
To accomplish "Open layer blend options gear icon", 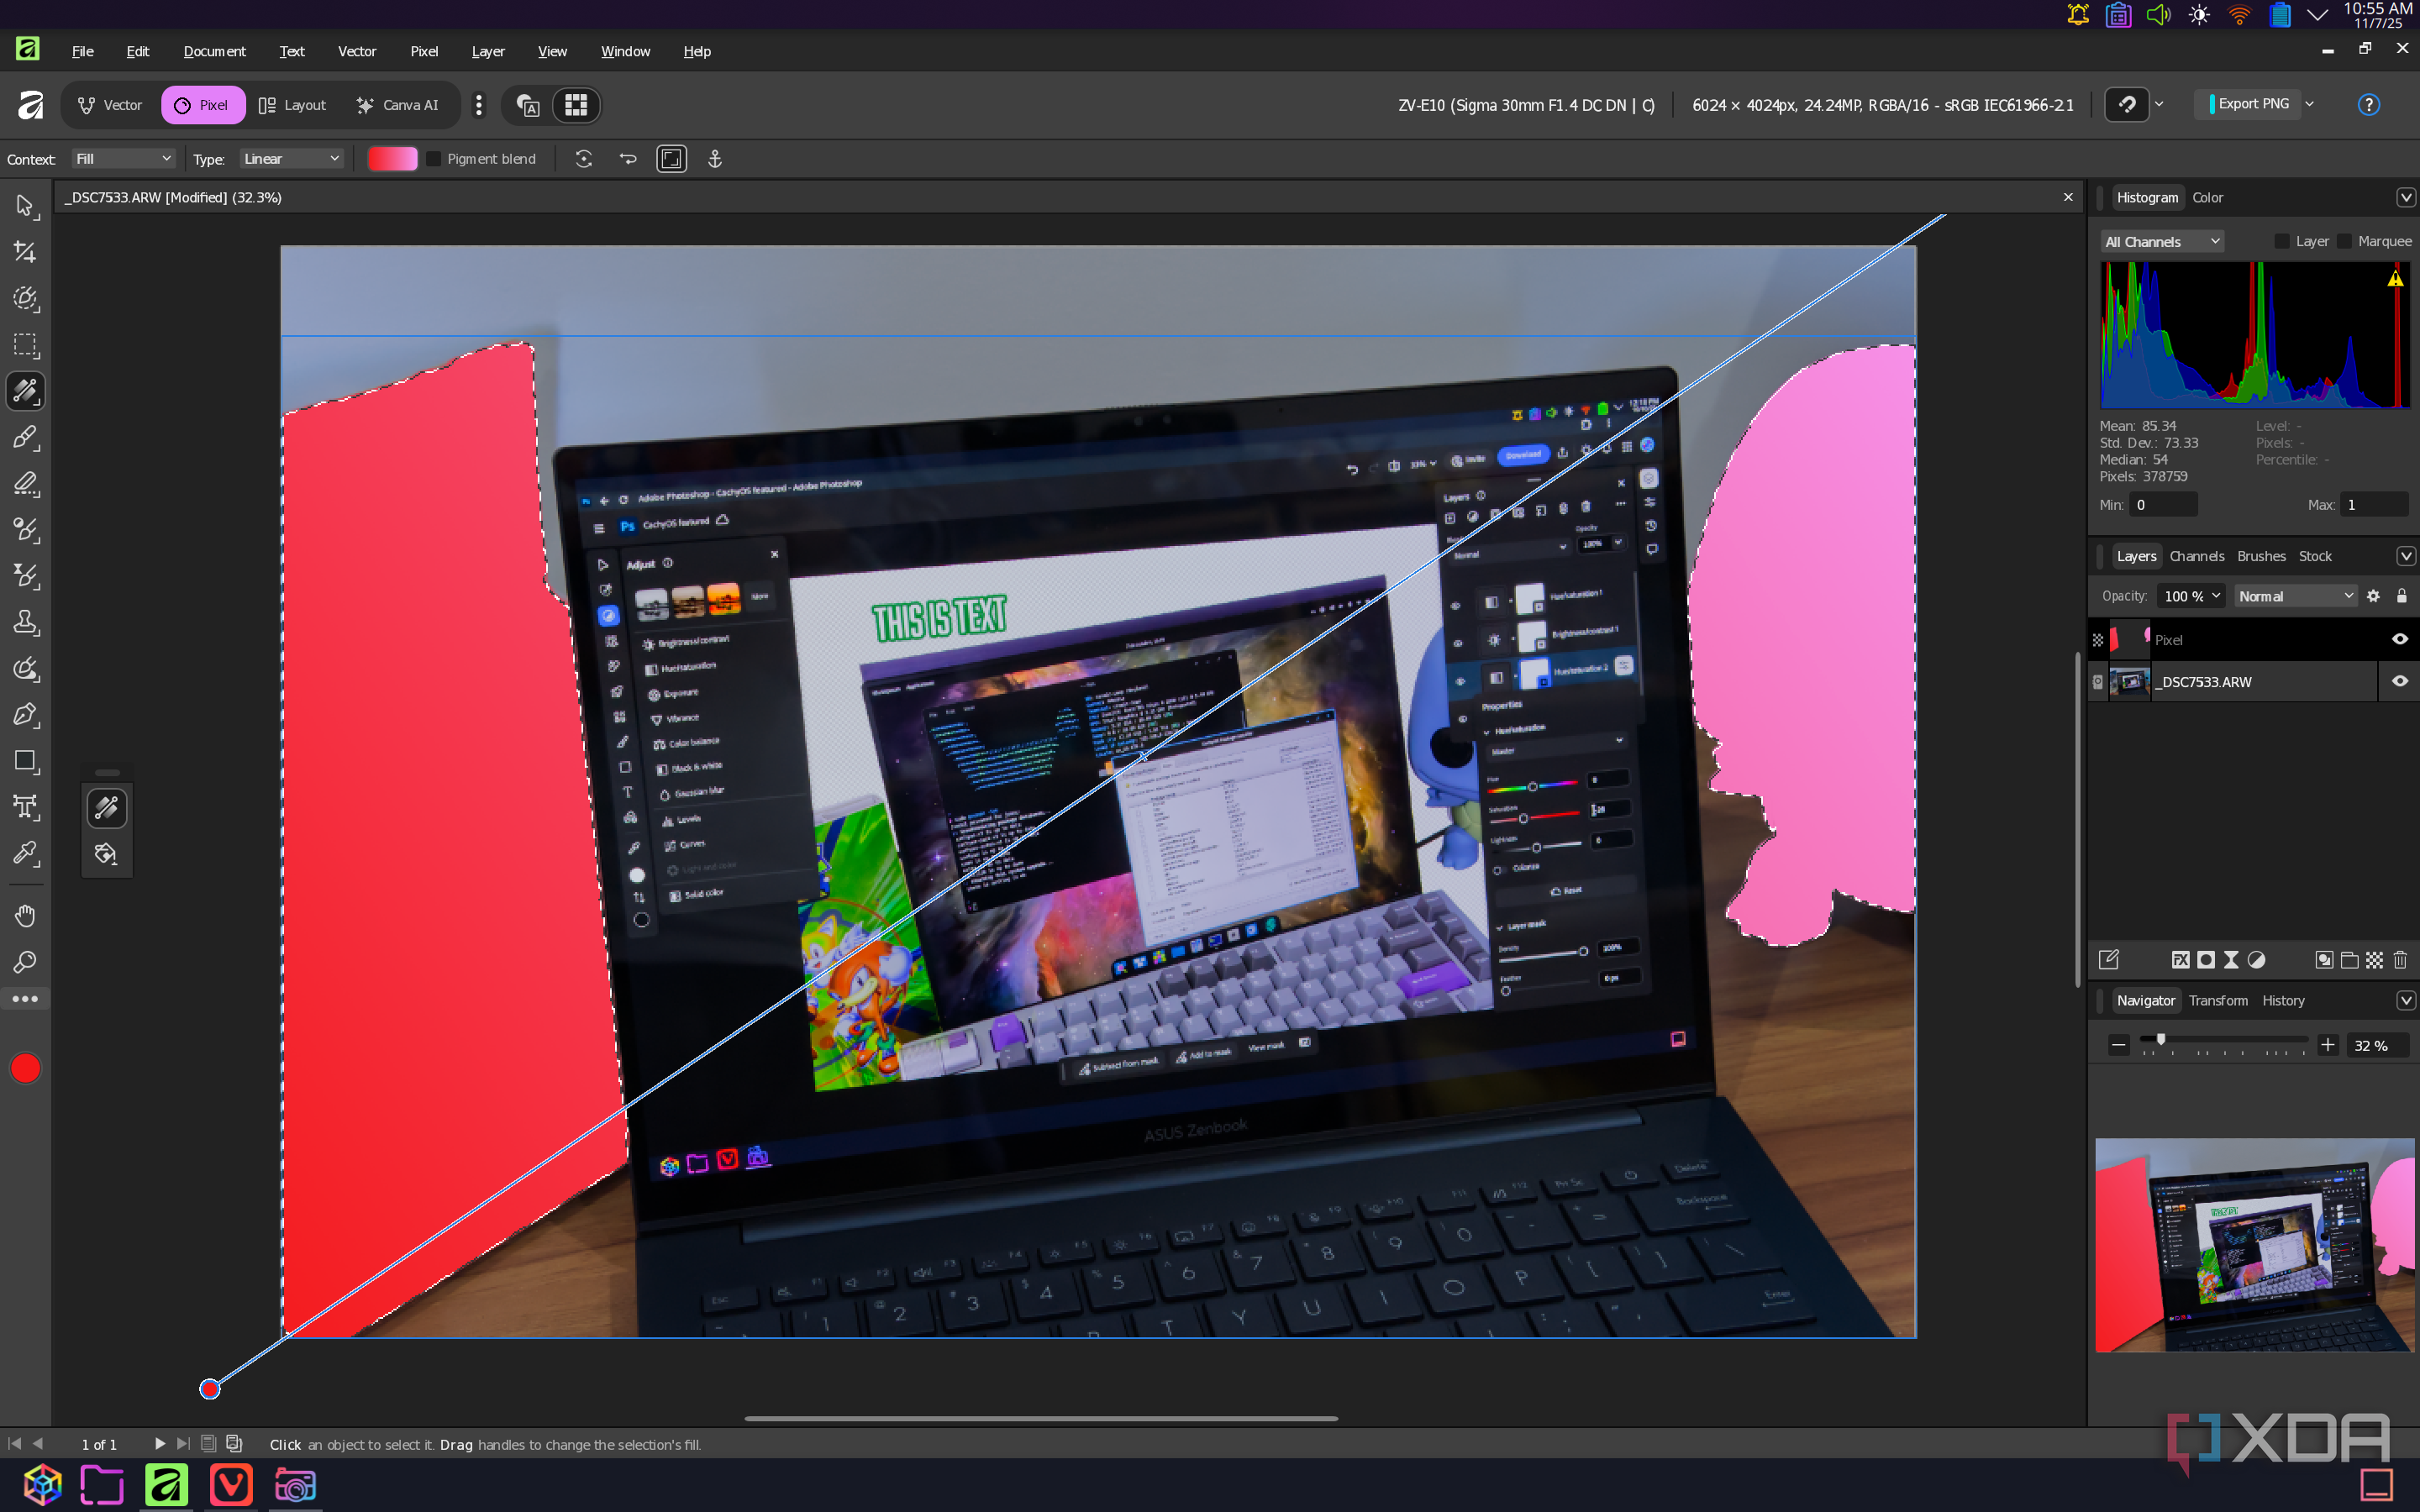I will click(2373, 596).
